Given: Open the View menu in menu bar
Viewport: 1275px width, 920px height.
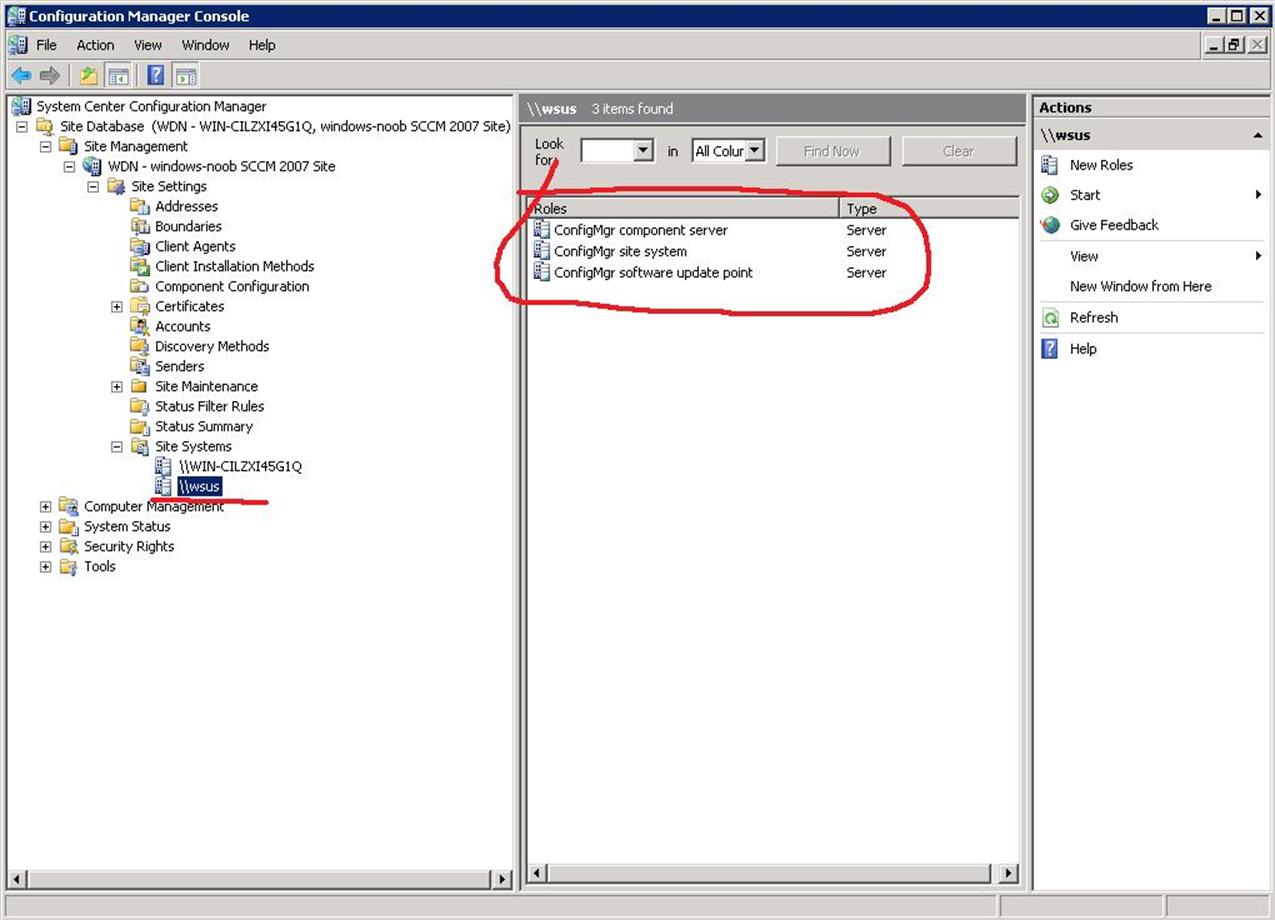Looking at the screenshot, I should [148, 45].
